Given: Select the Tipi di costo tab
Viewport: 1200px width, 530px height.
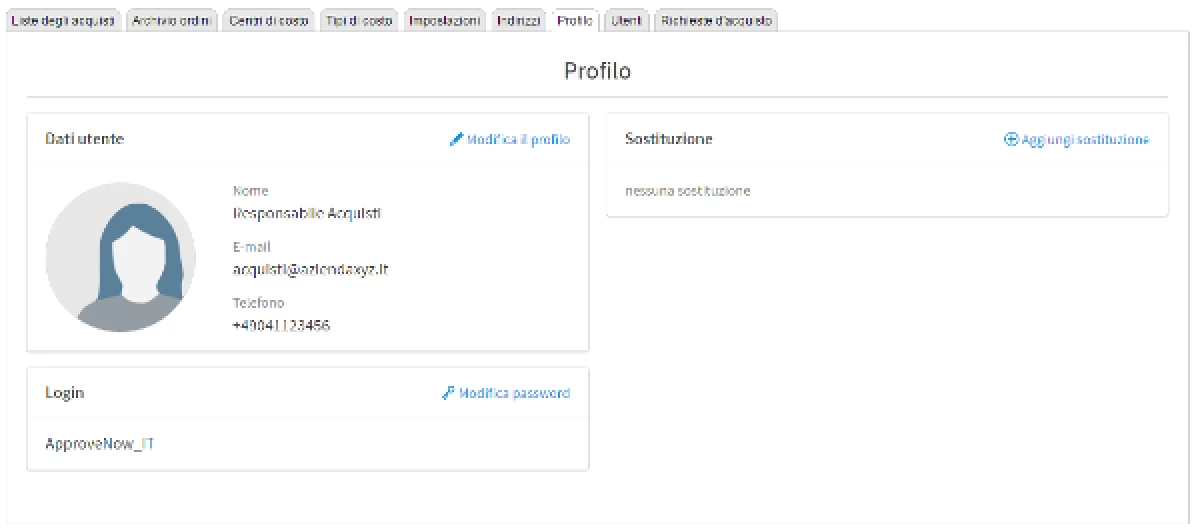Looking at the screenshot, I should (359, 21).
